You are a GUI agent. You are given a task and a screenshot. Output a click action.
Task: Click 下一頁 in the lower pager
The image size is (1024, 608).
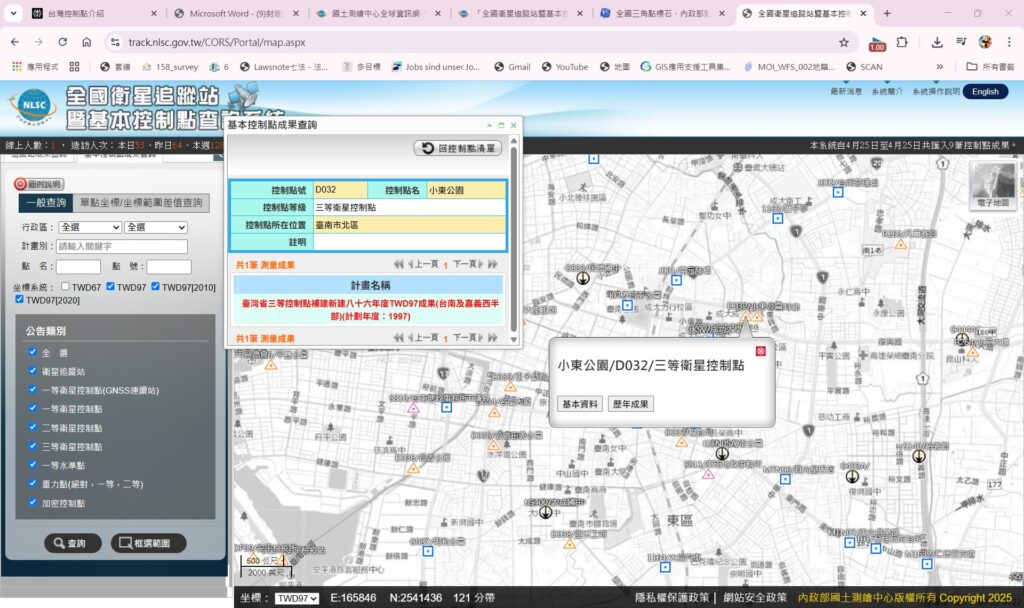coord(468,338)
